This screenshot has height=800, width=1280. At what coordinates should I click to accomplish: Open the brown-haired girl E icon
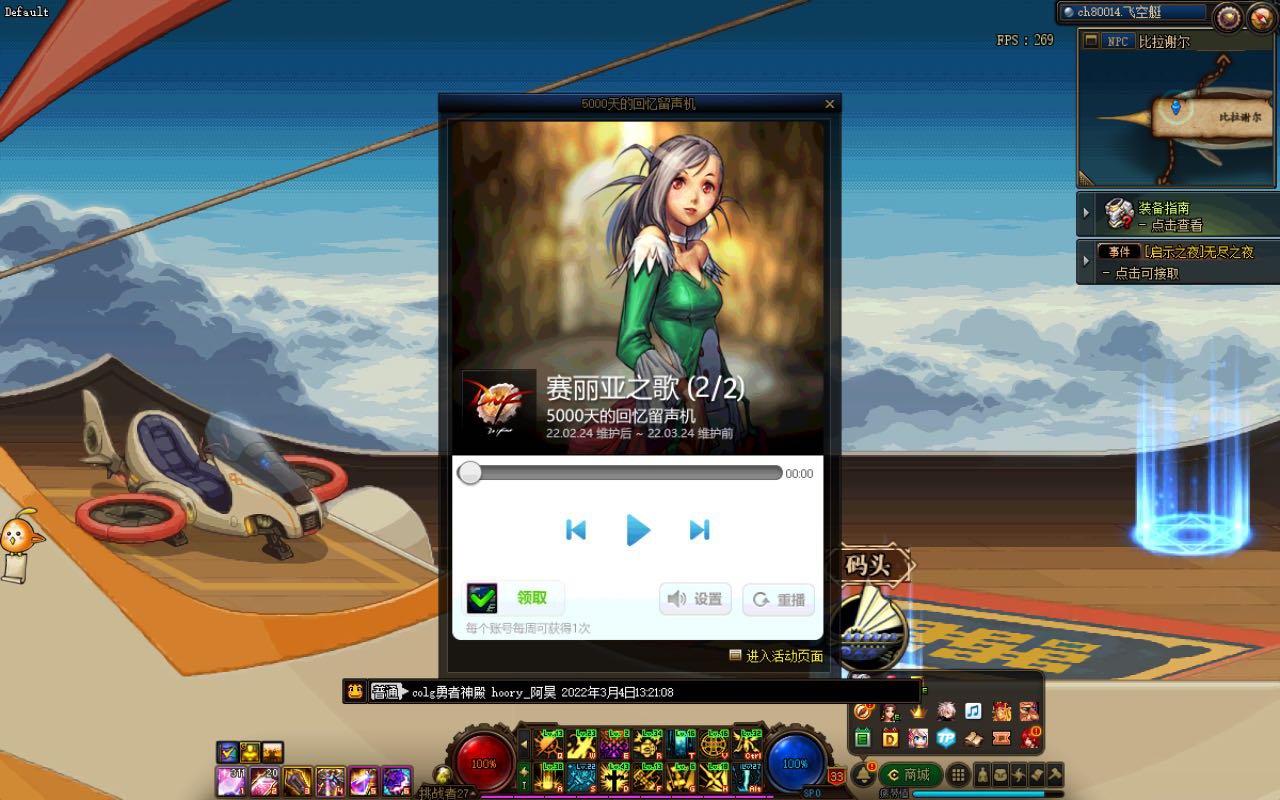click(890, 712)
